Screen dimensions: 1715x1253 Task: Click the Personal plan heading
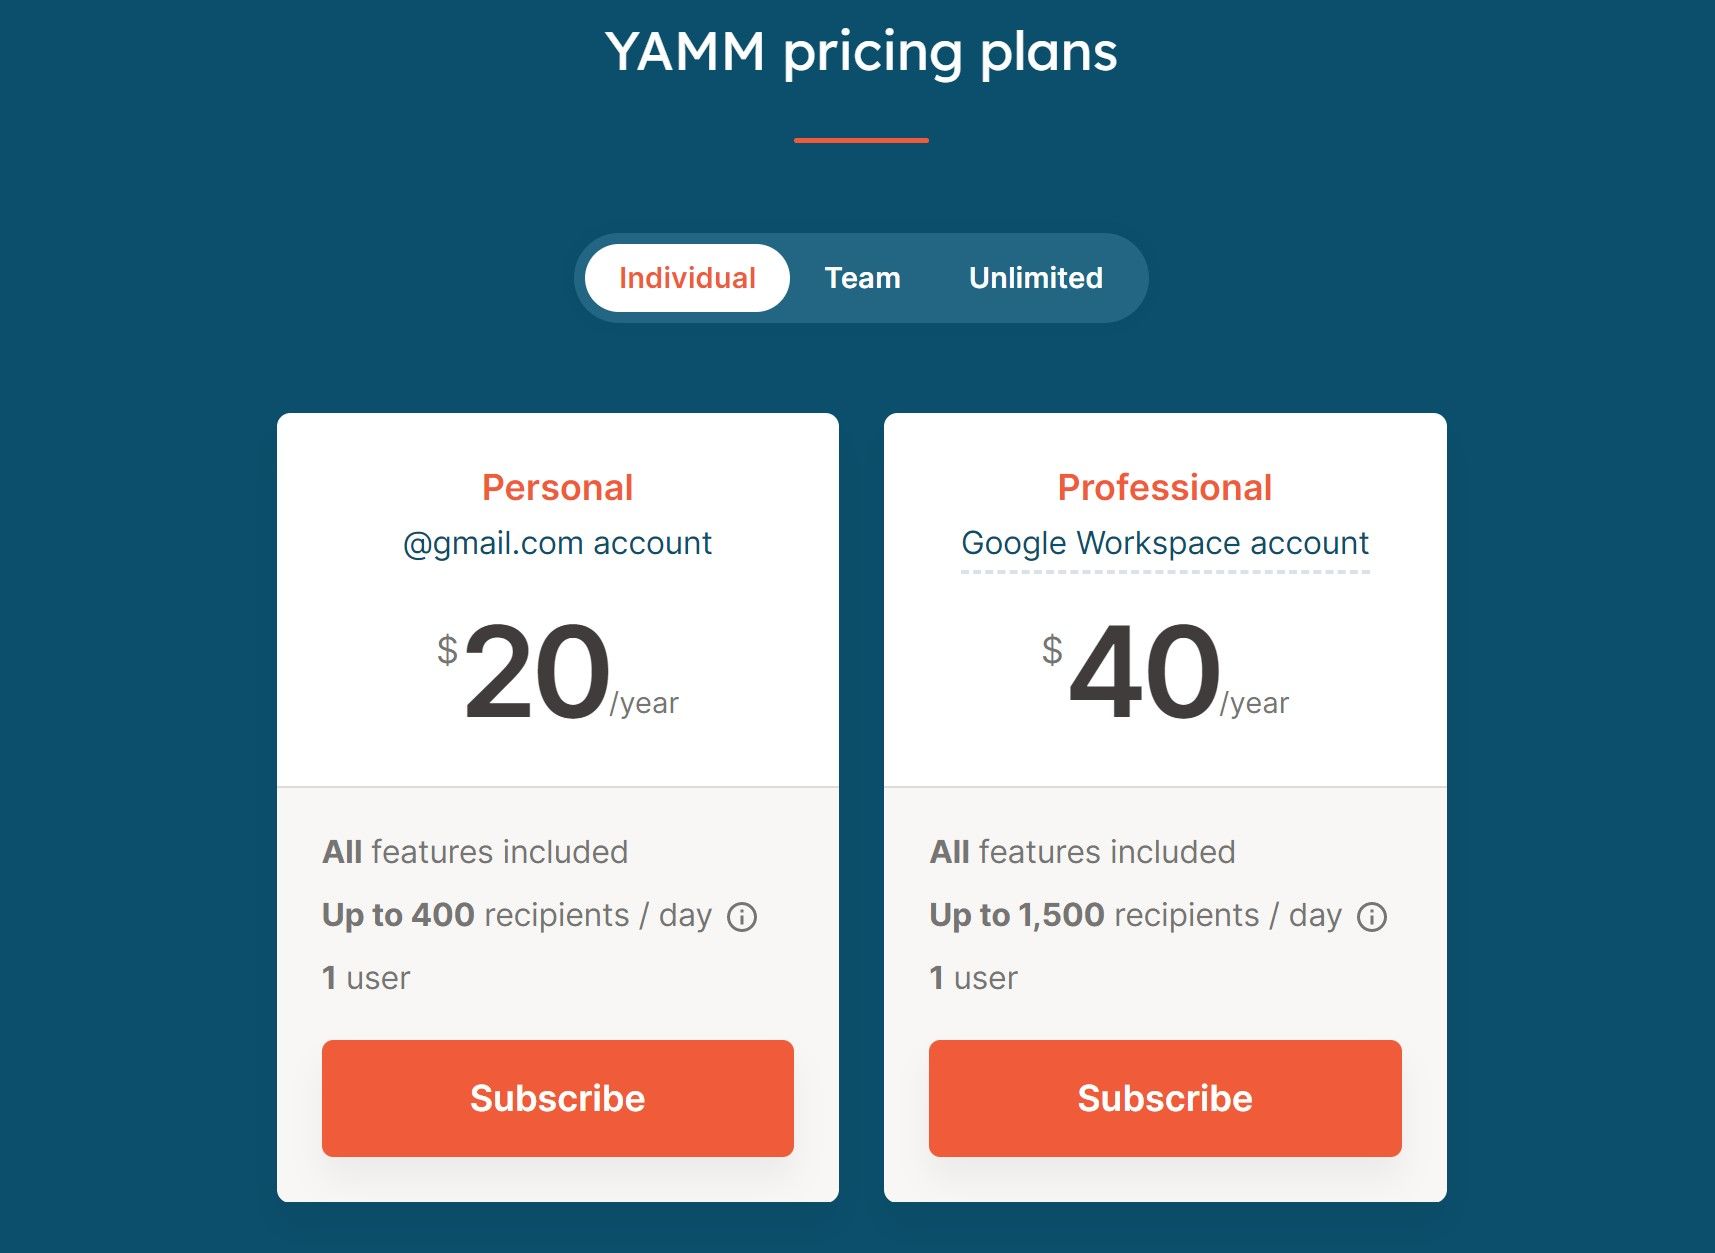tap(557, 487)
